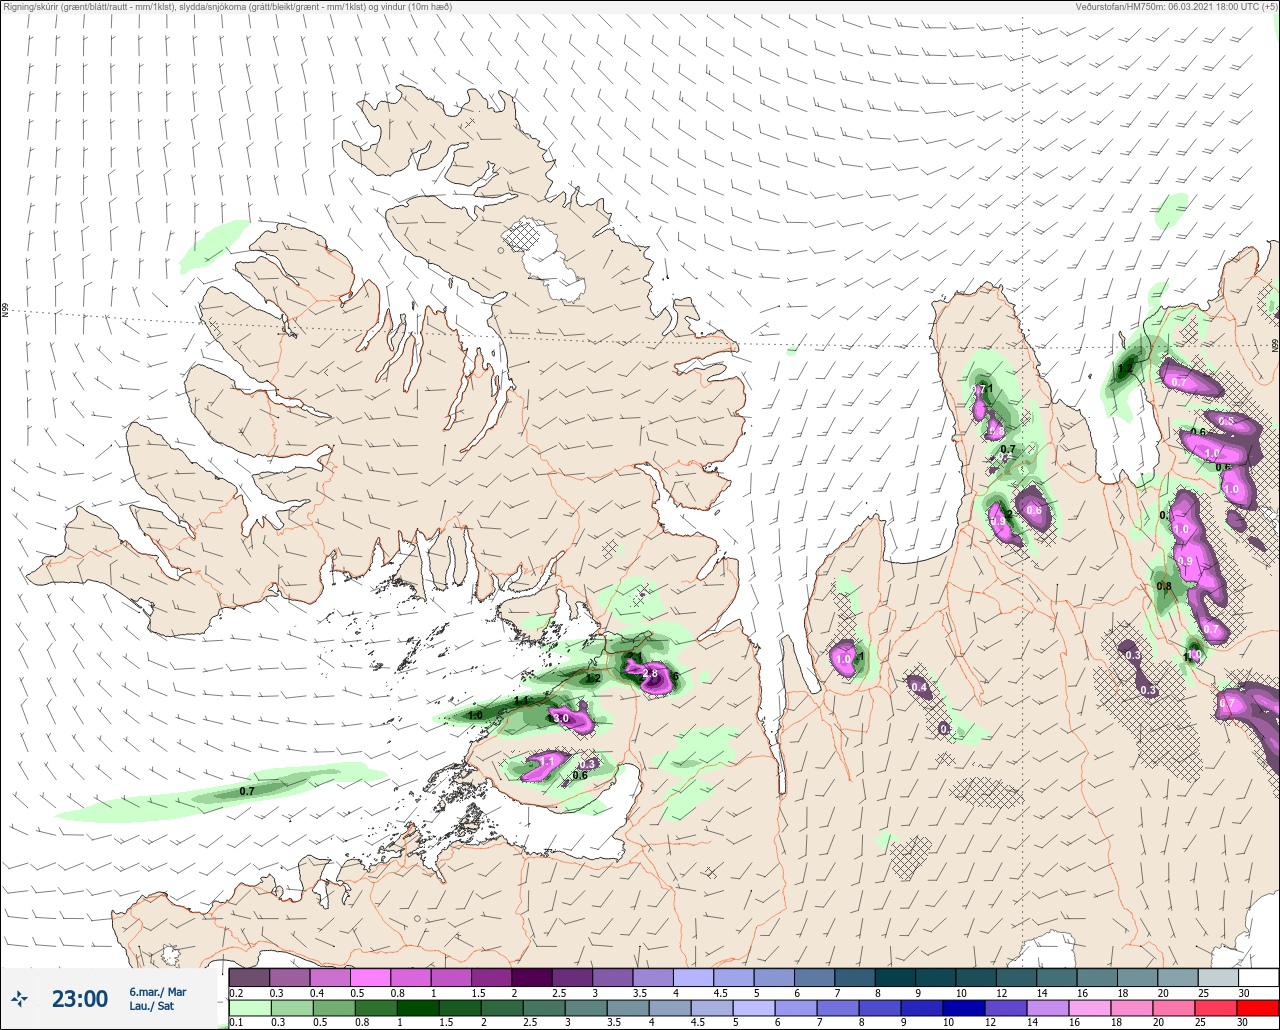Click the '0.4' value on the purple map patch

919,687
